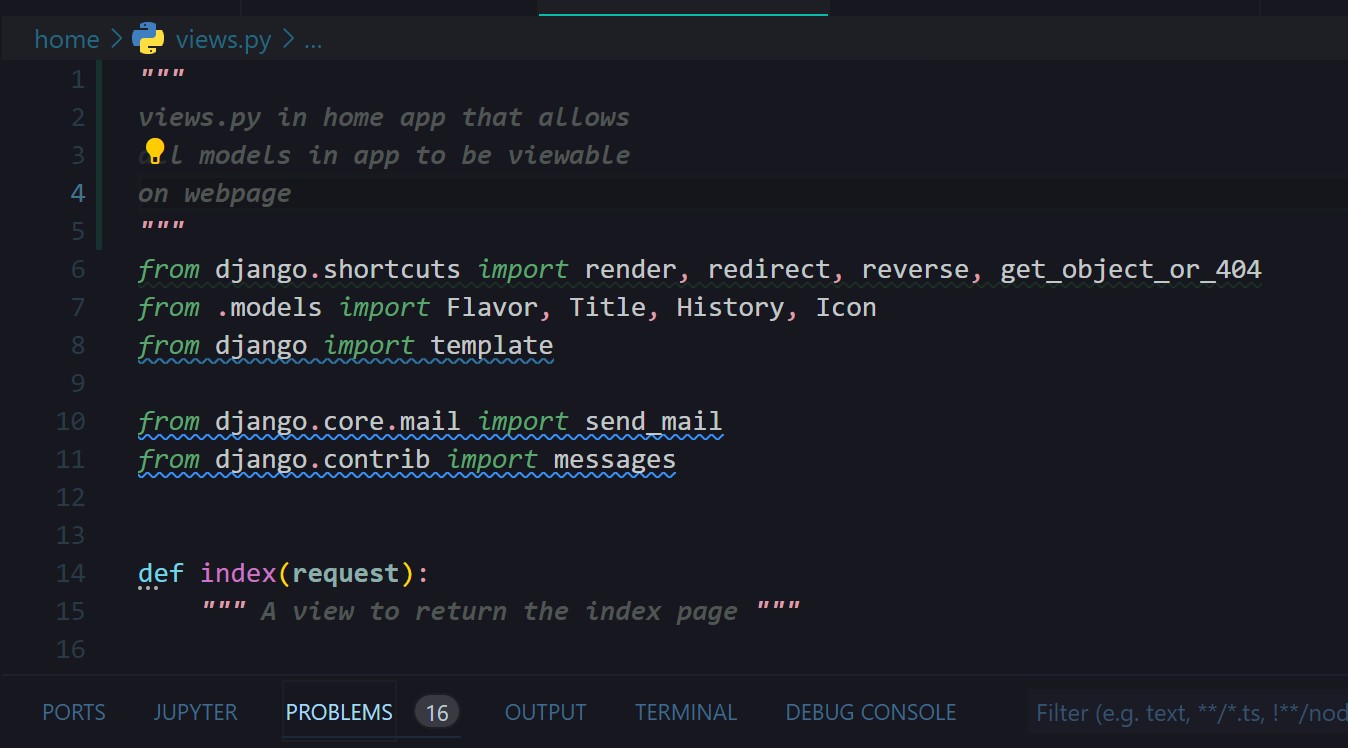Click line number 4 in gutter
1348x748 pixels.
[78, 193]
